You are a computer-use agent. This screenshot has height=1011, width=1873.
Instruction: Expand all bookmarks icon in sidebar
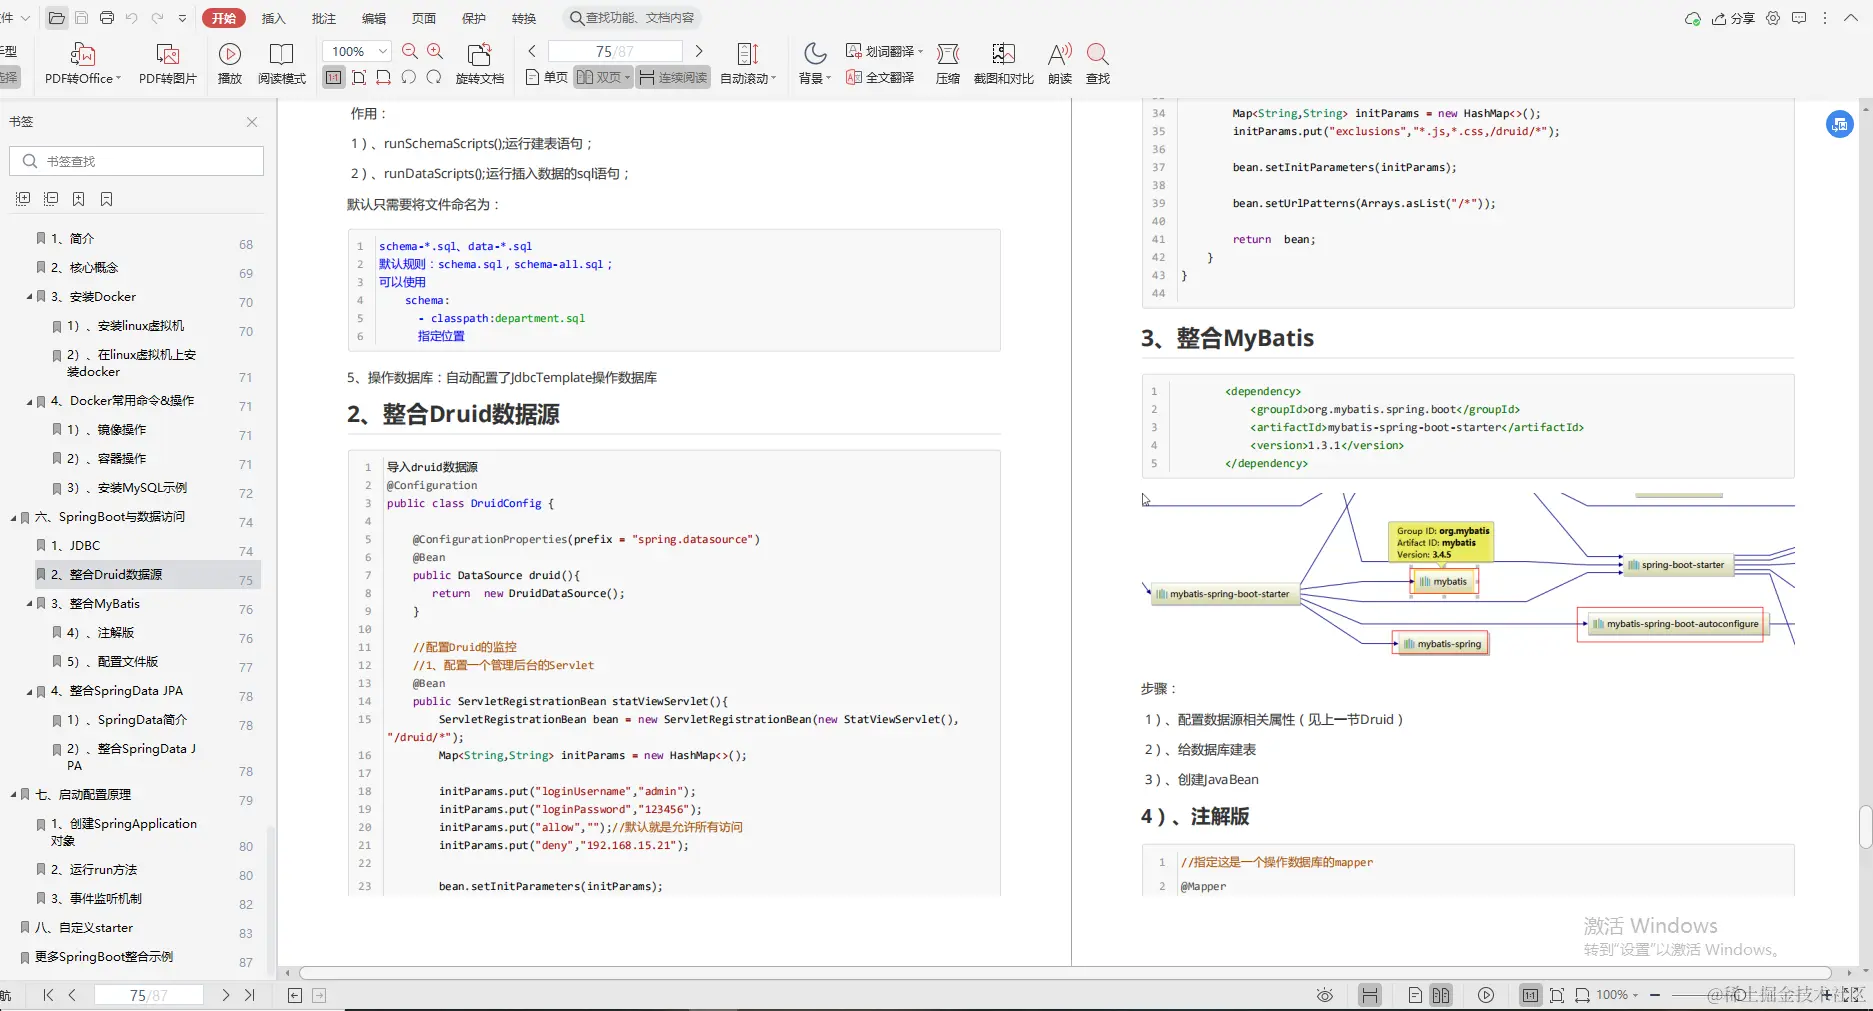point(23,199)
